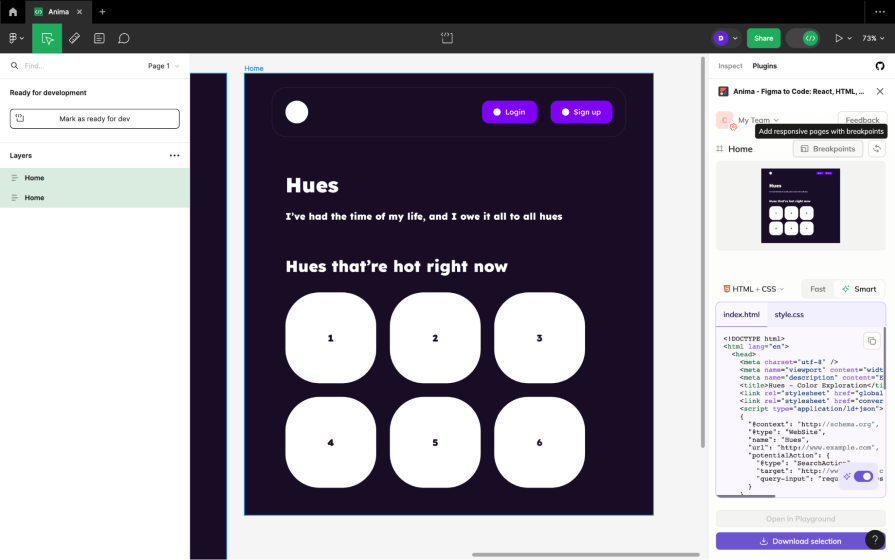Open the HTML + CSS framework dropdown
Image resolution: width=895 pixels, height=560 pixels.
[x=754, y=289]
